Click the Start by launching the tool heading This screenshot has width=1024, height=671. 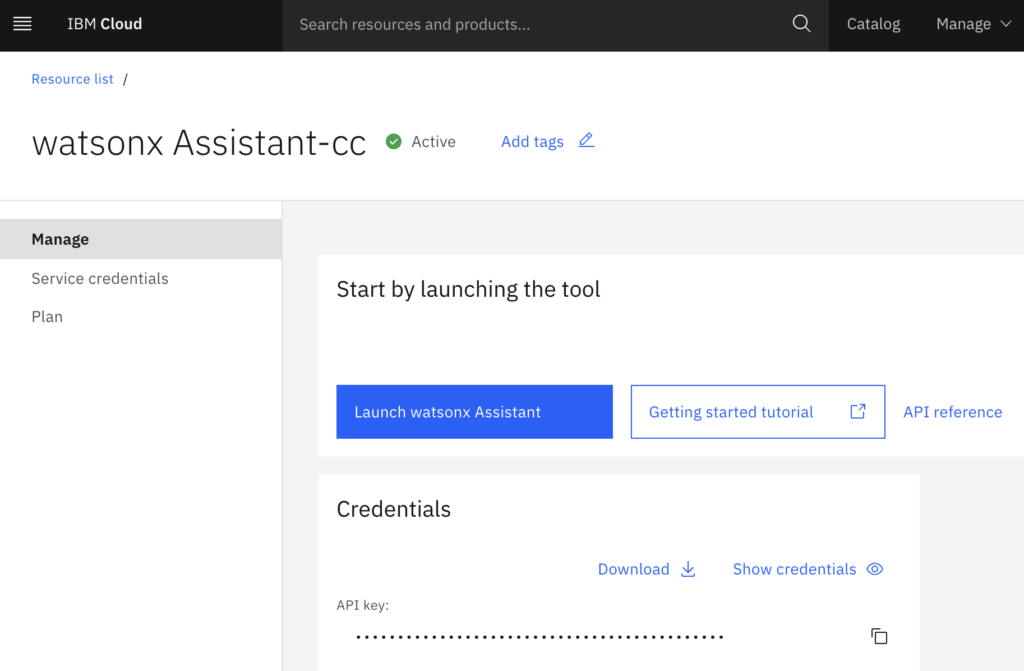click(468, 289)
